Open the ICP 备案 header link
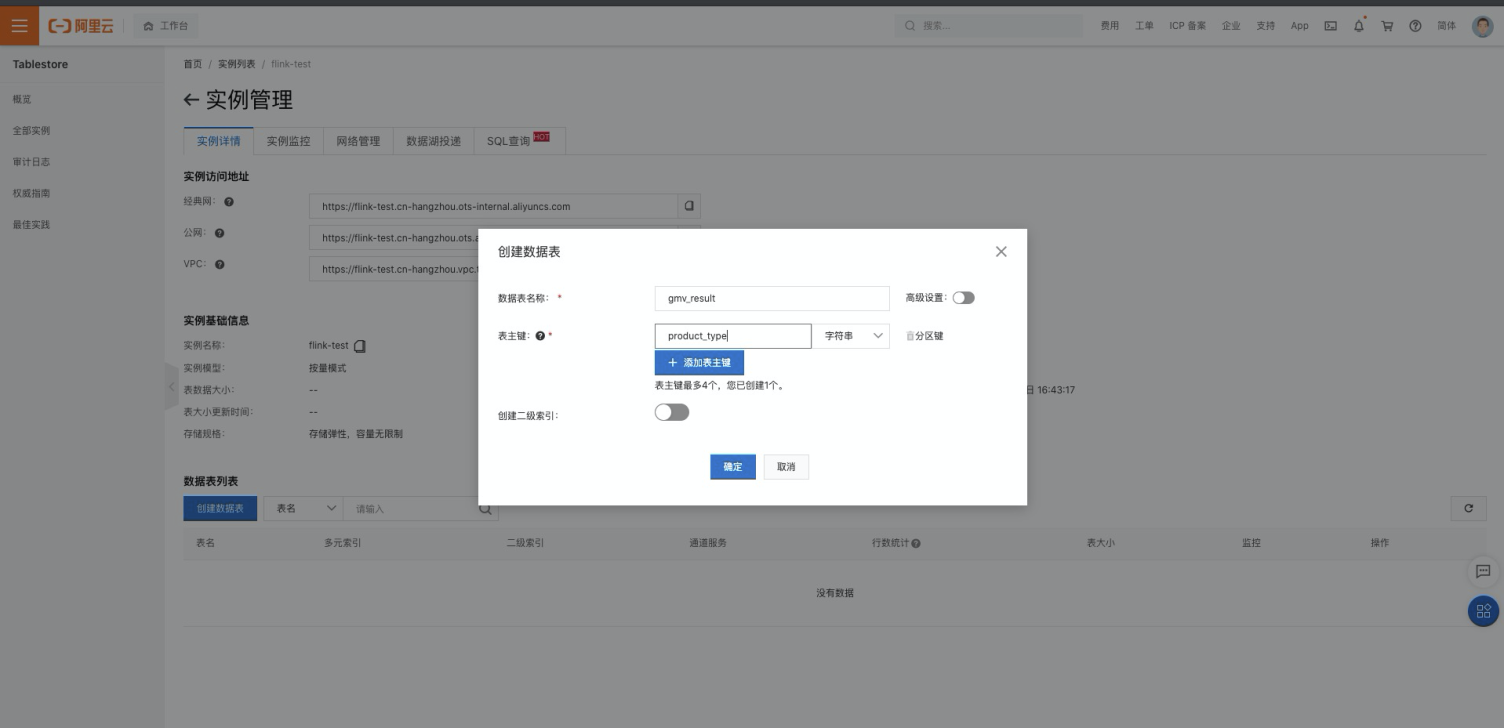1504x728 pixels. [1188, 26]
